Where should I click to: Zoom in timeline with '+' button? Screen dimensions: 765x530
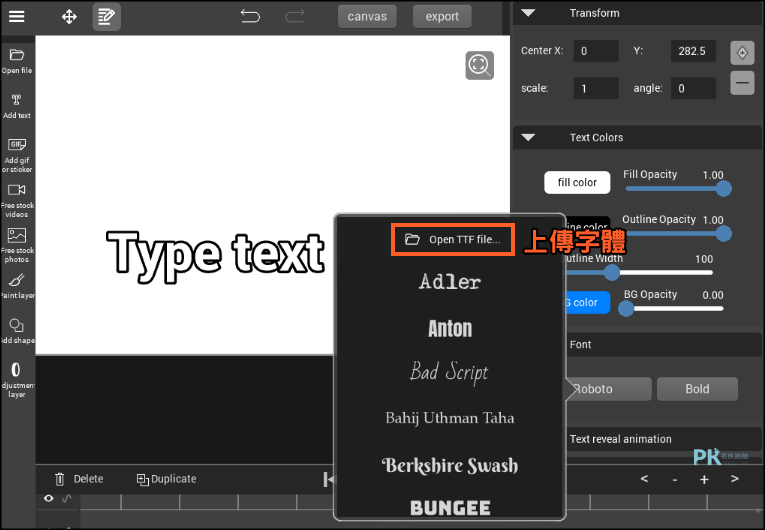(704, 480)
